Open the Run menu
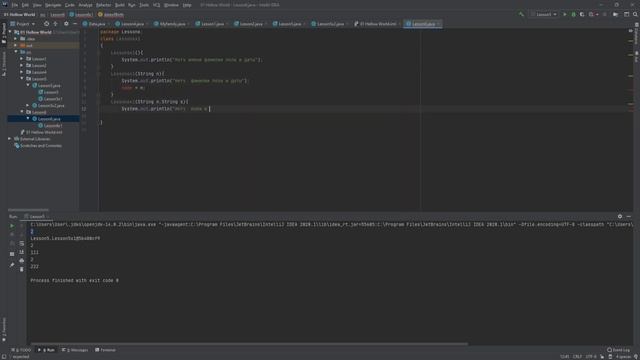640x360 pixels. coord(132,5)
